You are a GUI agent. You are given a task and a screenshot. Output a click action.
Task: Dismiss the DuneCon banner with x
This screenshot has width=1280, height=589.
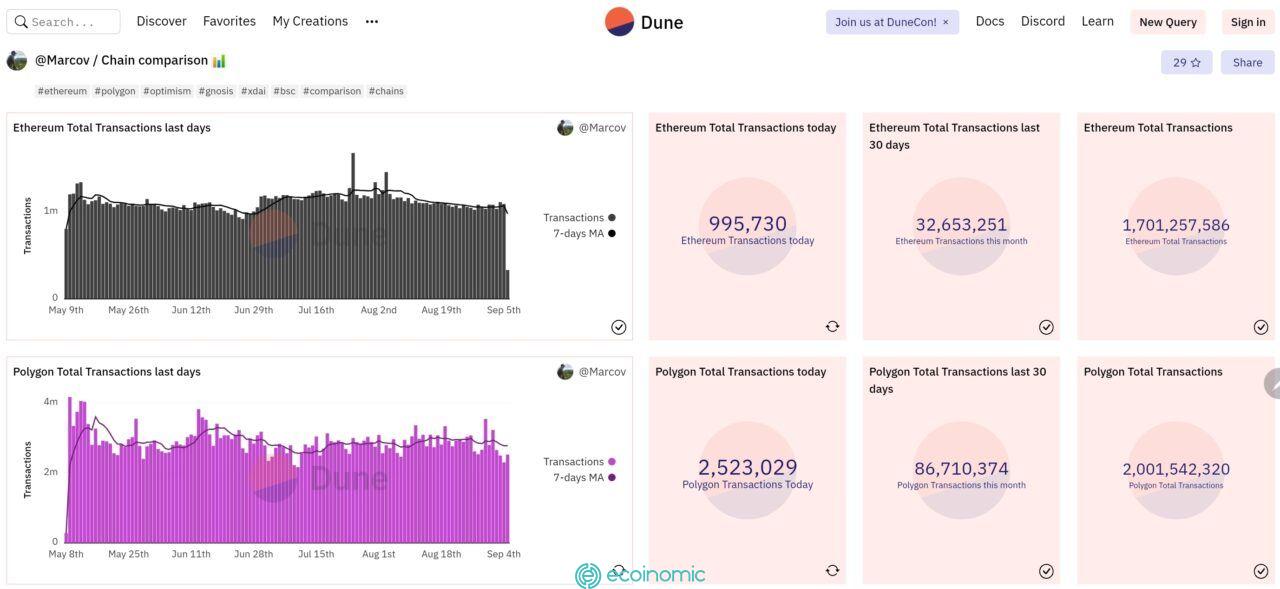pos(945,22)
